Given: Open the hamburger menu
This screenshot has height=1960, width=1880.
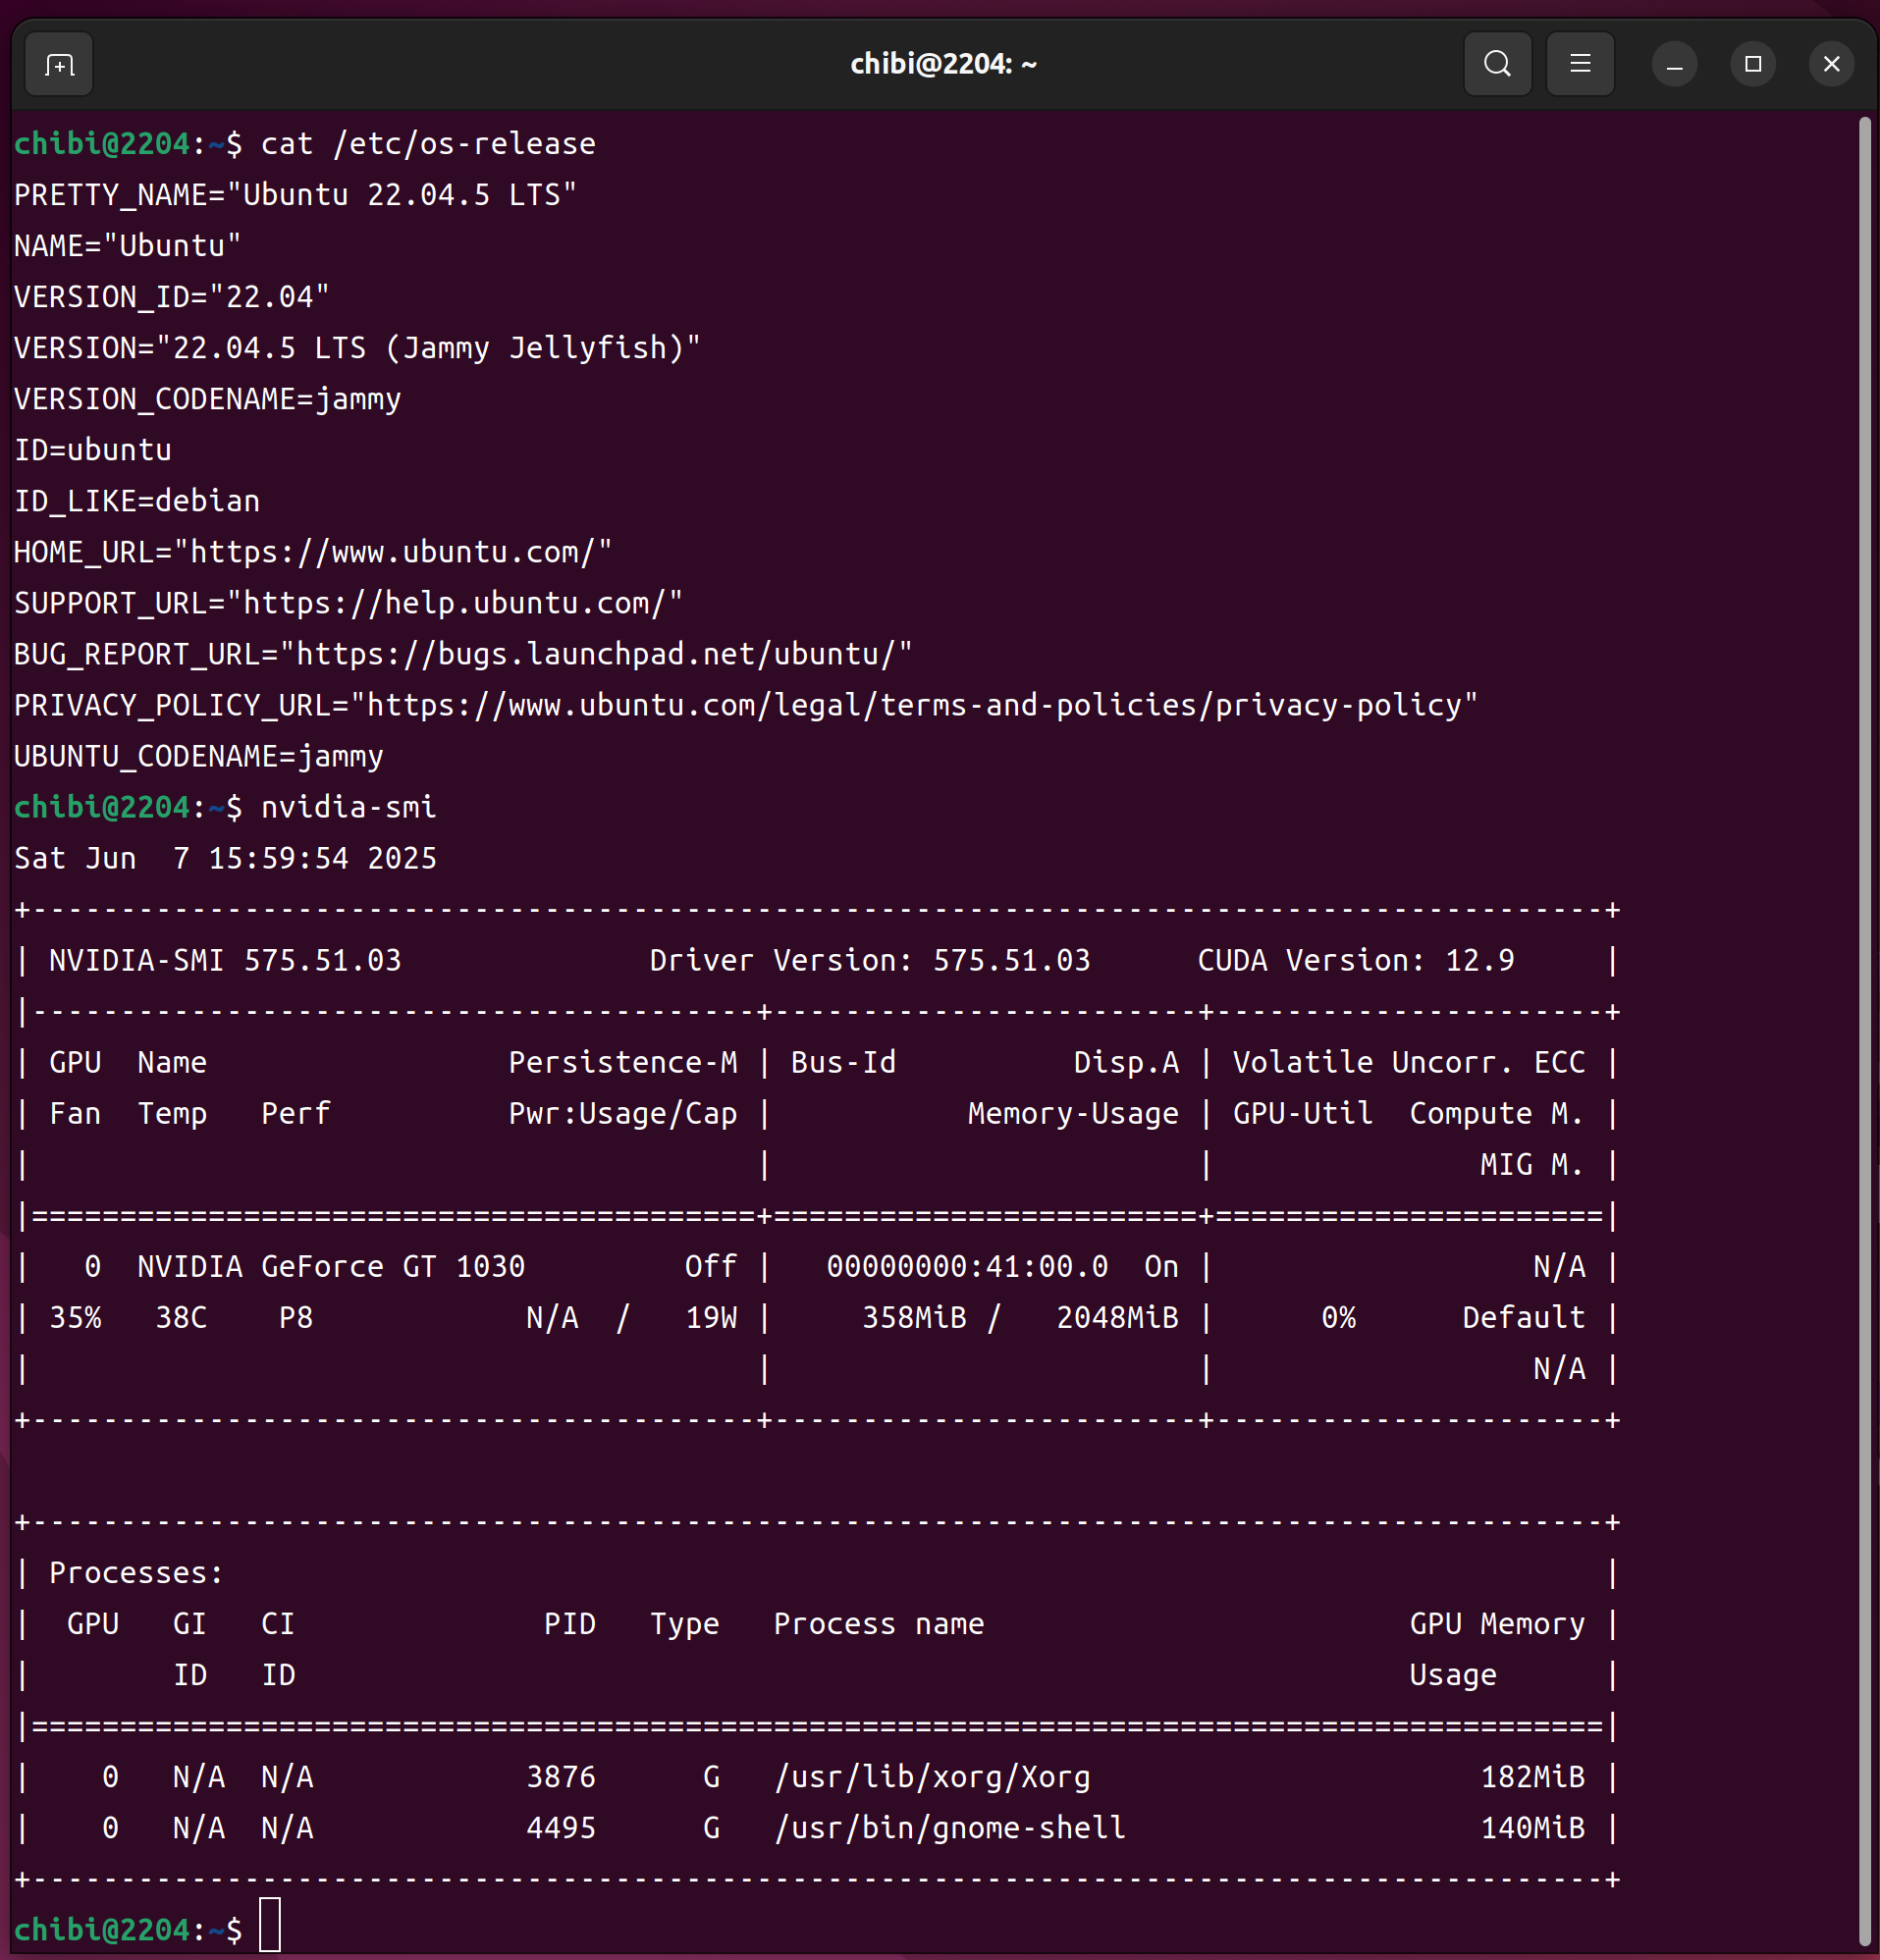Looking at the screenshot, I should tap(1580, 65).
